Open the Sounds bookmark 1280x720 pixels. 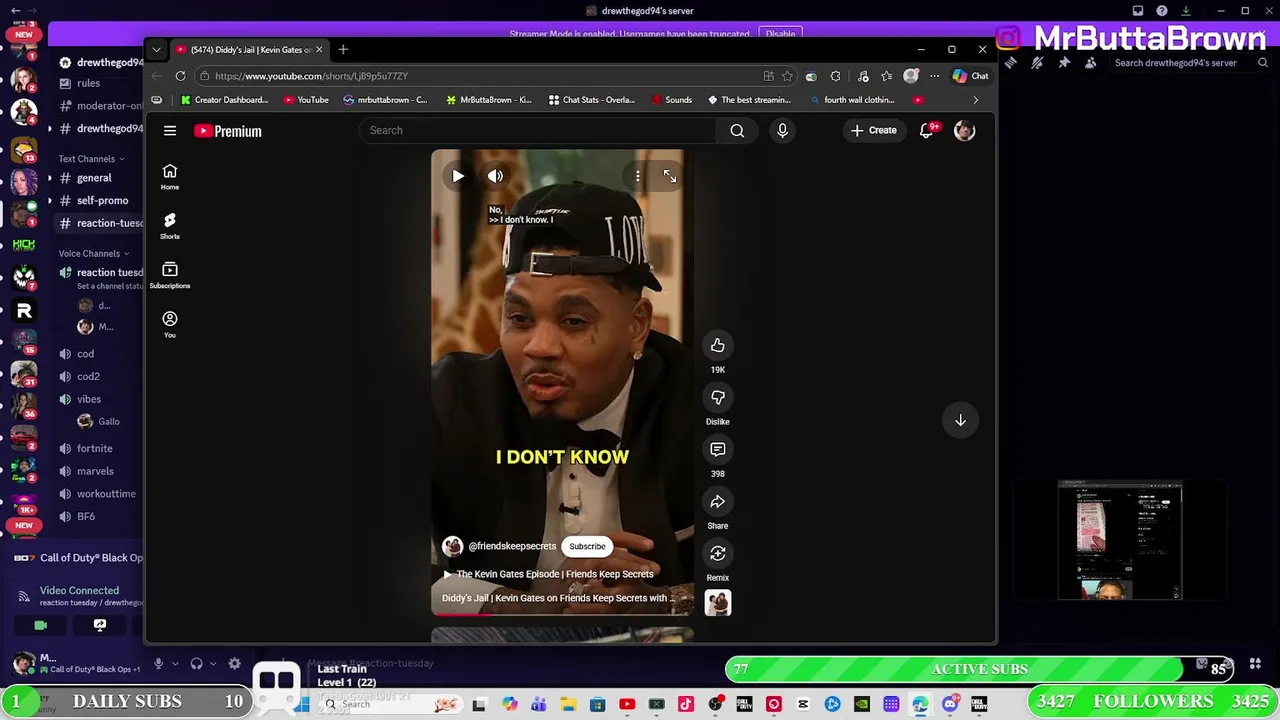[671, 100]
